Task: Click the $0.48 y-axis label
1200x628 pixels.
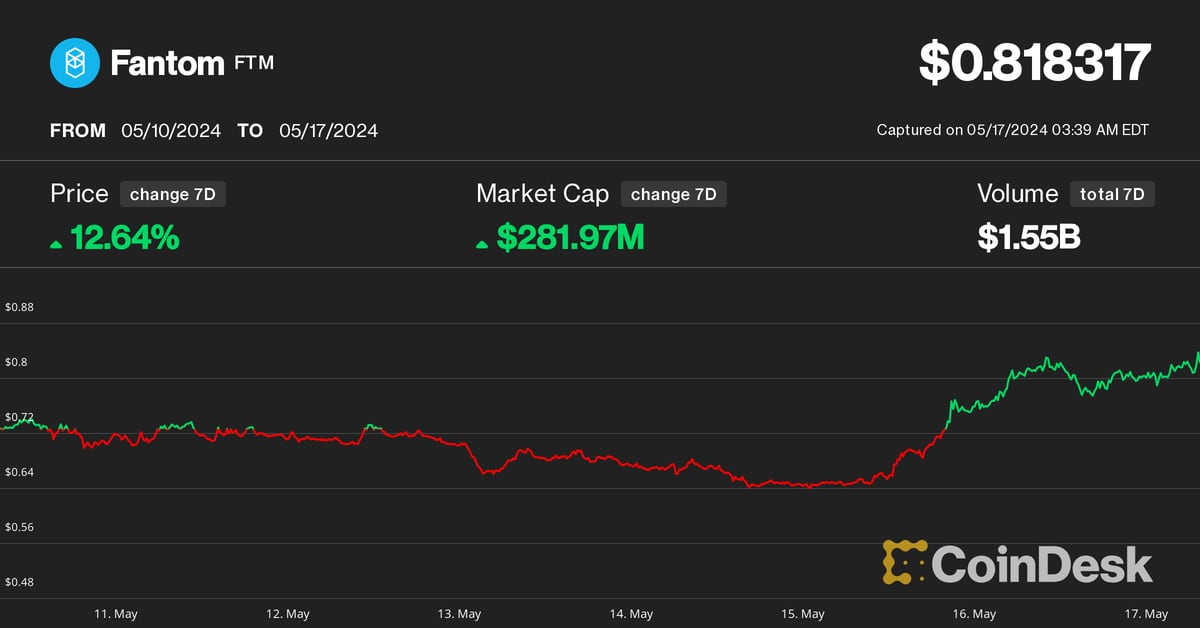Action: coord(20,582)
